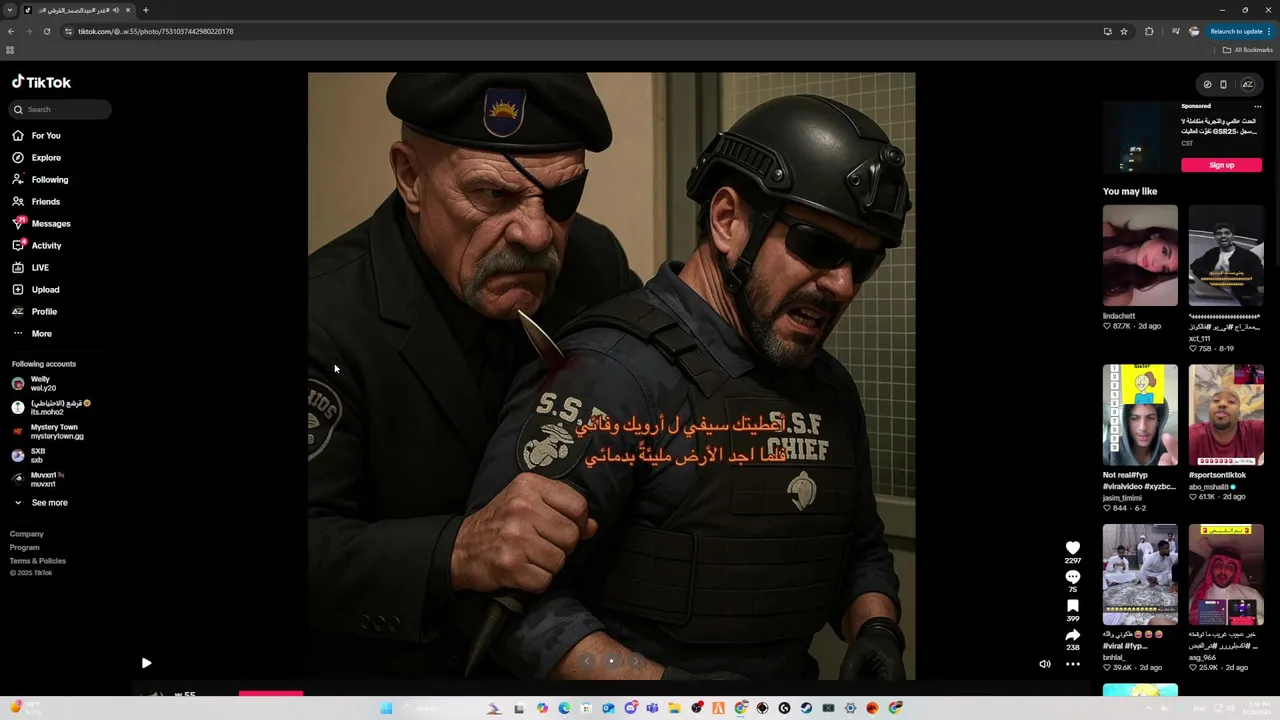Open the Upload page

pyautogui.click(x=36, y=290)
